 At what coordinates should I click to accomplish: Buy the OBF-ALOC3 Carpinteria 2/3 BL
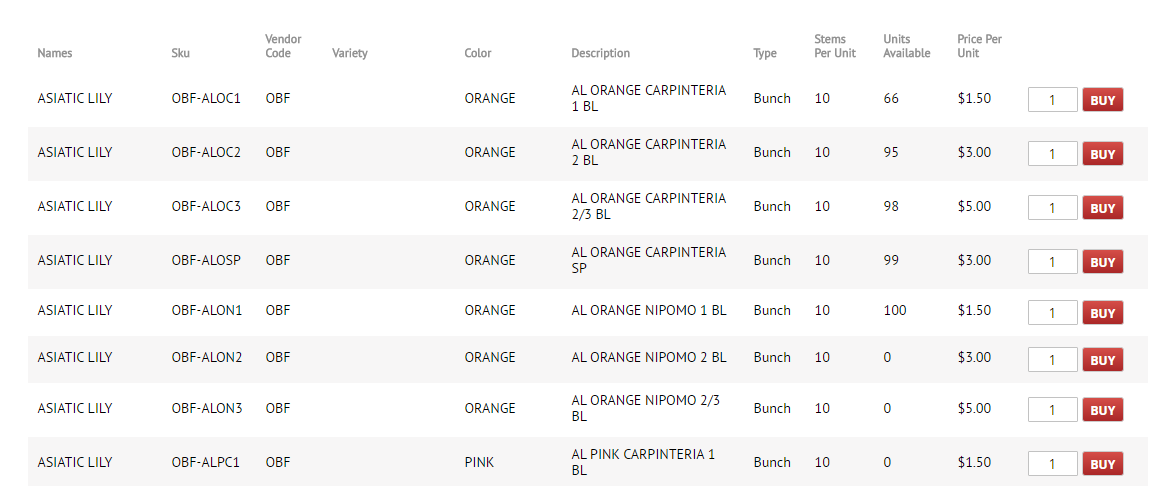(x=1102, y=208)
